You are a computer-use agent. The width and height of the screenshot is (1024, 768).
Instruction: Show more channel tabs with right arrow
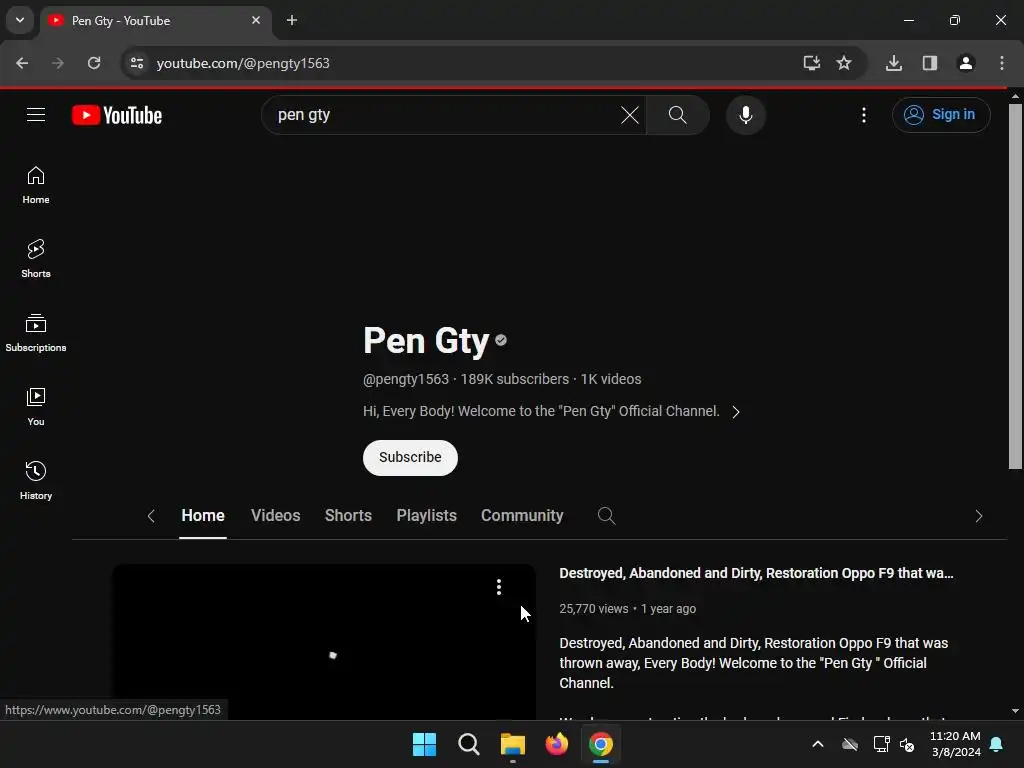tap(978, 516)
